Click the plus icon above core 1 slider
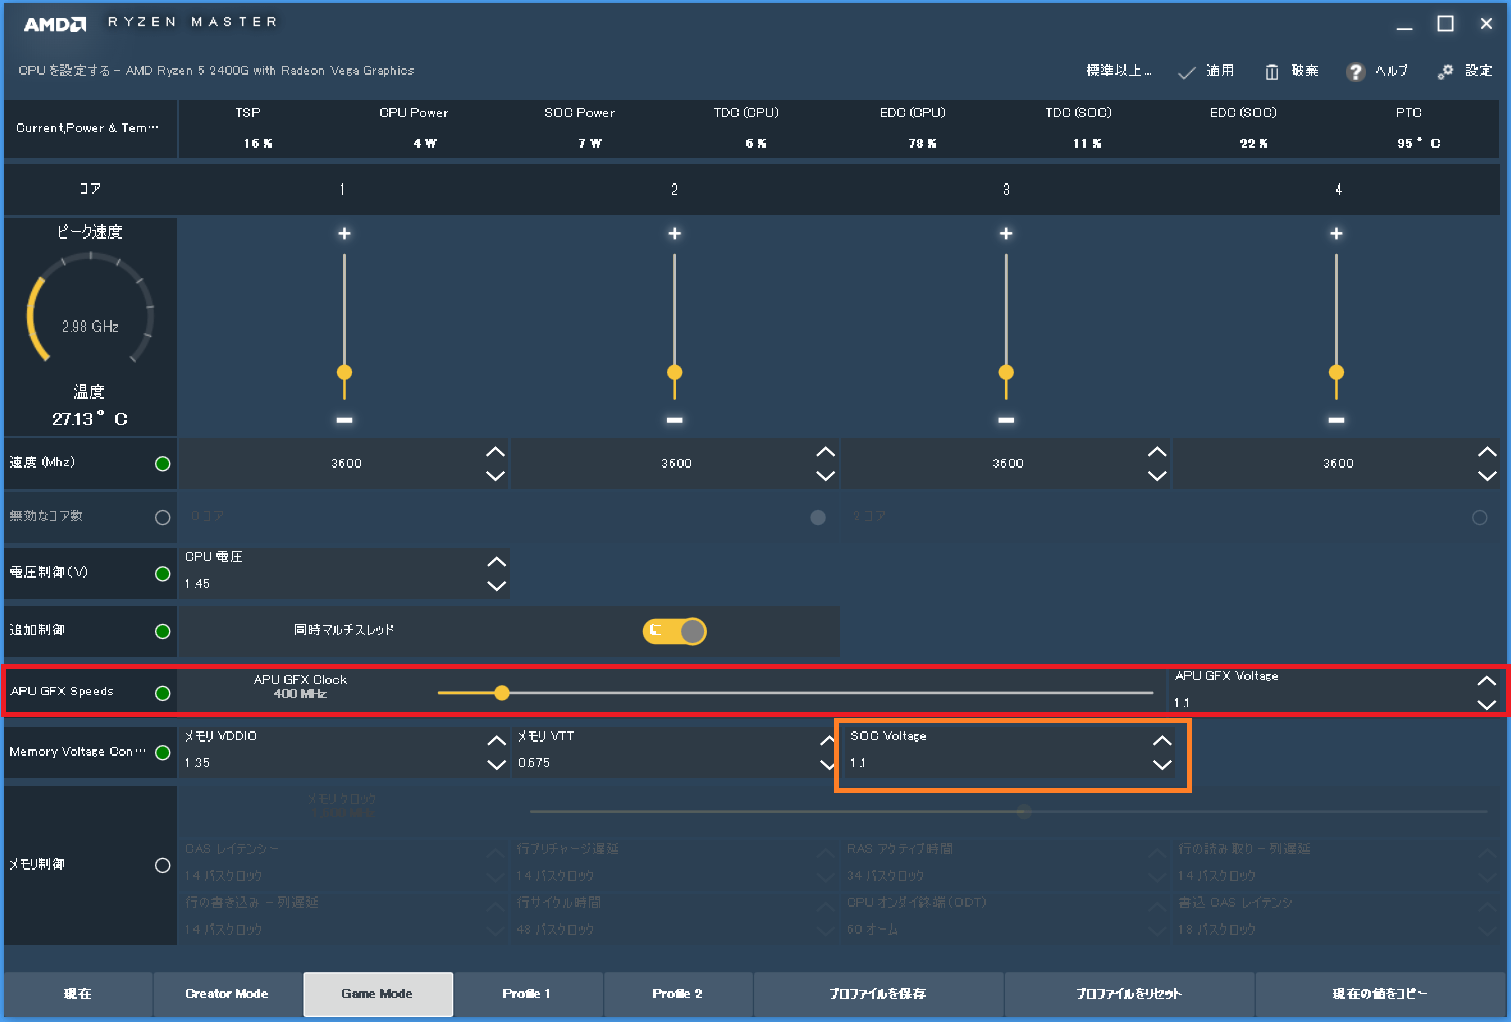 point(344,233)
